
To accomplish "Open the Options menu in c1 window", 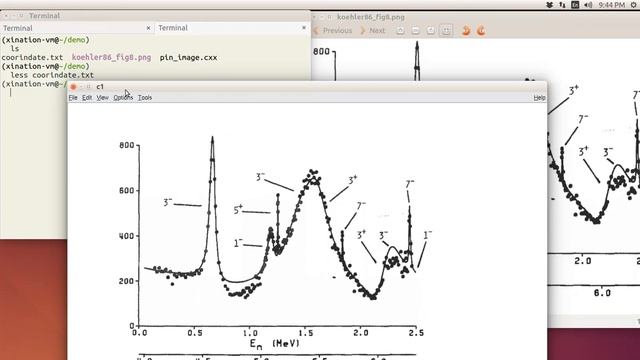I will [123, 98].
